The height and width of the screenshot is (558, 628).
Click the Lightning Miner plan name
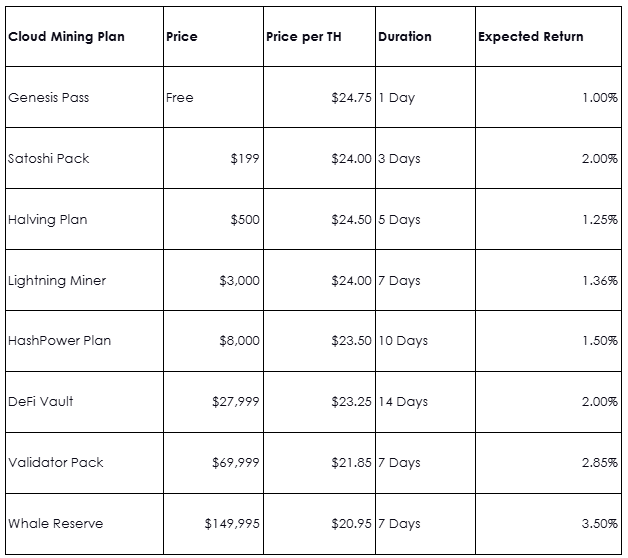click(x=57, y=281)
